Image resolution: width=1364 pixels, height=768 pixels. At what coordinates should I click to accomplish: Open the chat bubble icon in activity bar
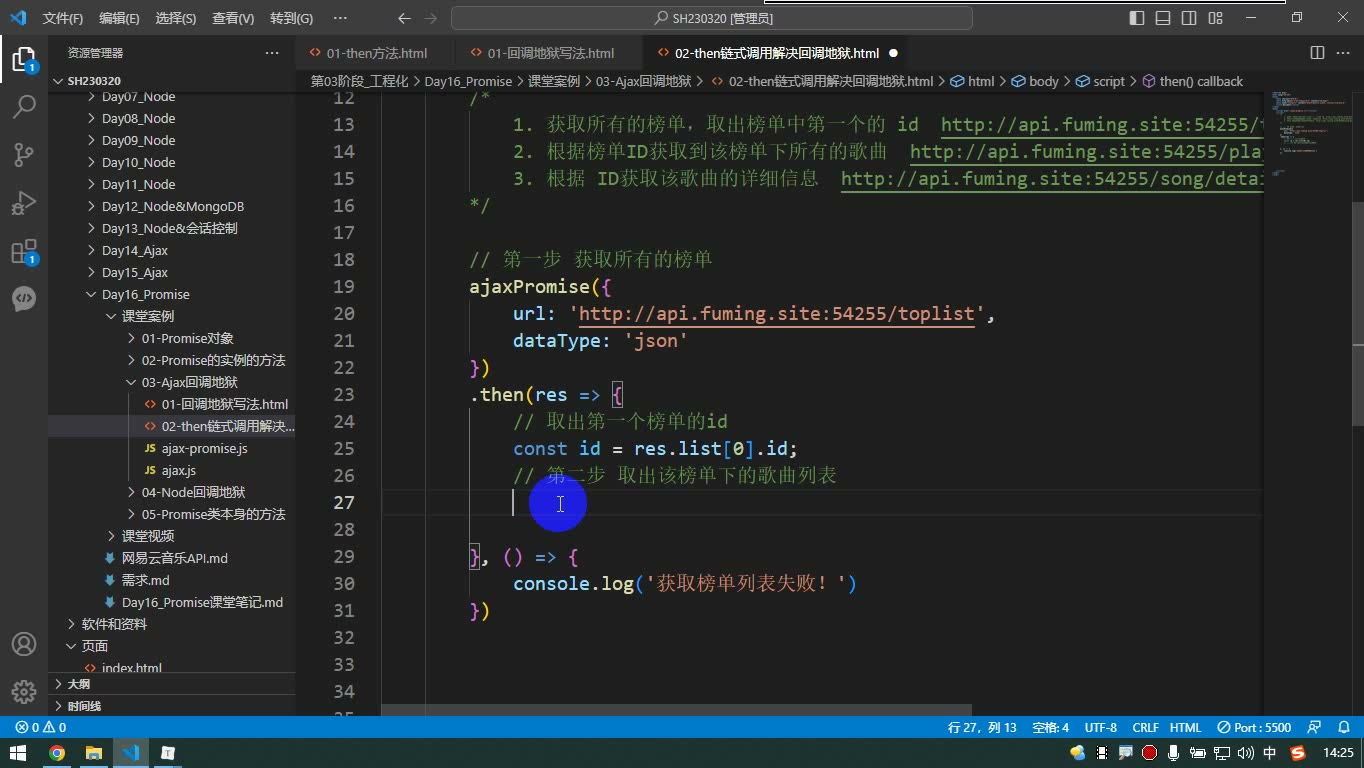point(24,298)
